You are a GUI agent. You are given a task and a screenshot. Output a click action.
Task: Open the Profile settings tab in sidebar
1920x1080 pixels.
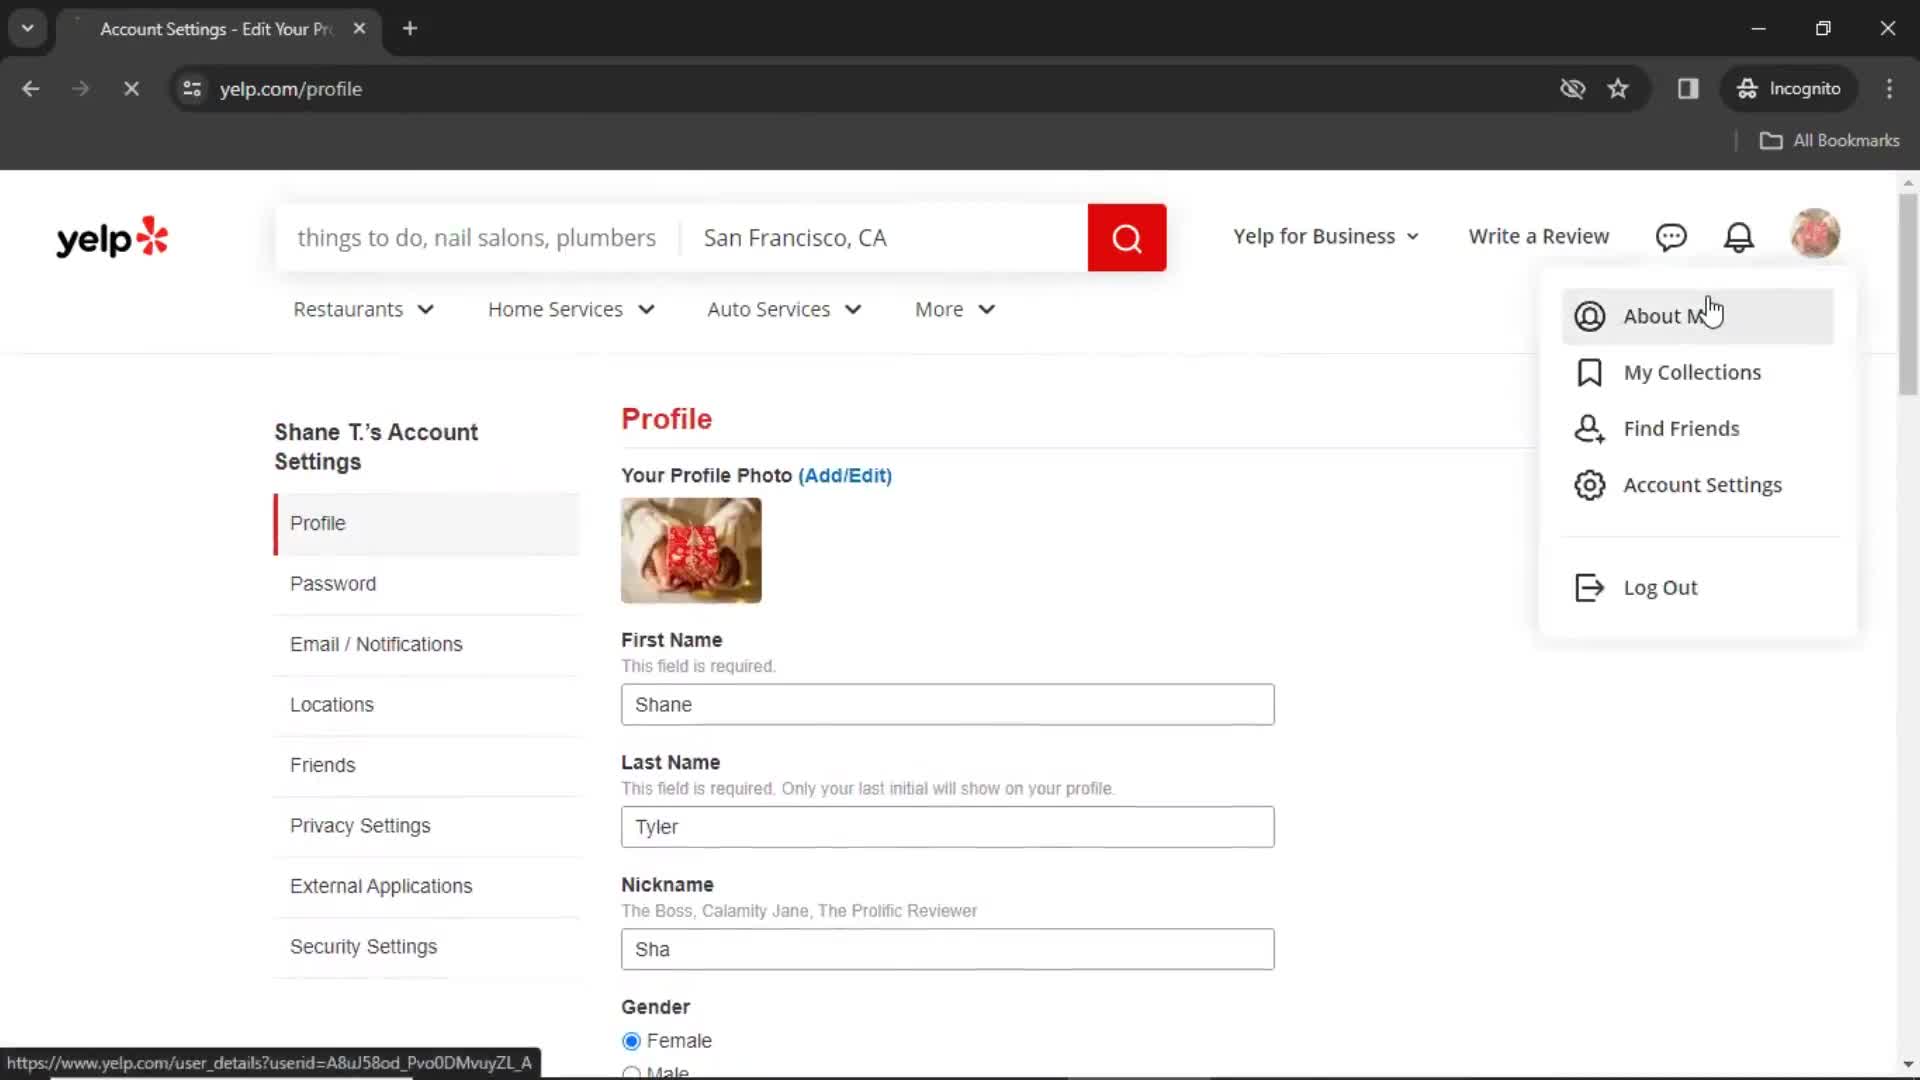click(427, 524)
